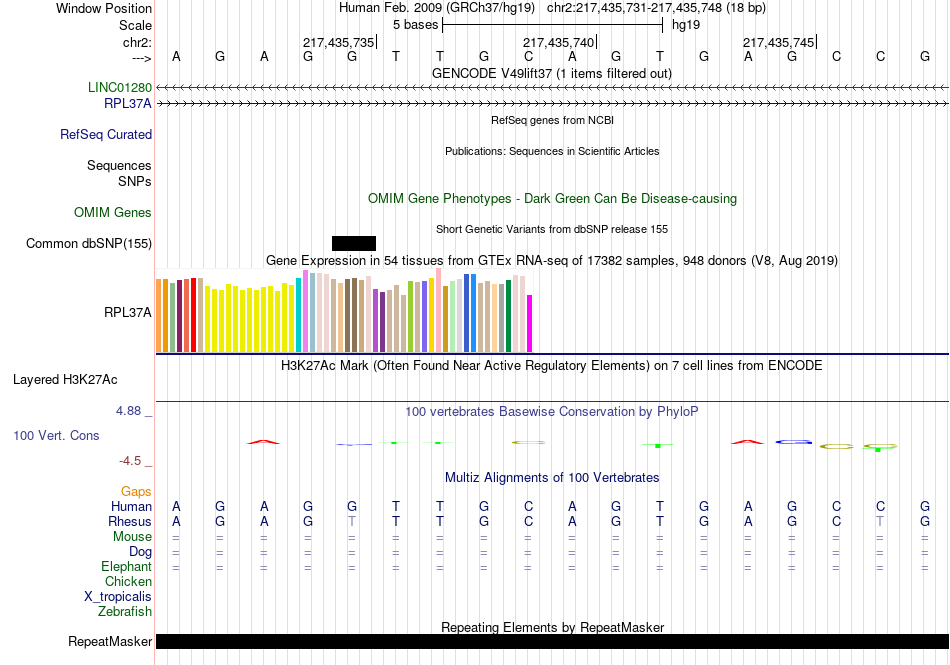Click the green LINC01280 transcript arrow line

[x=553, y=88]
